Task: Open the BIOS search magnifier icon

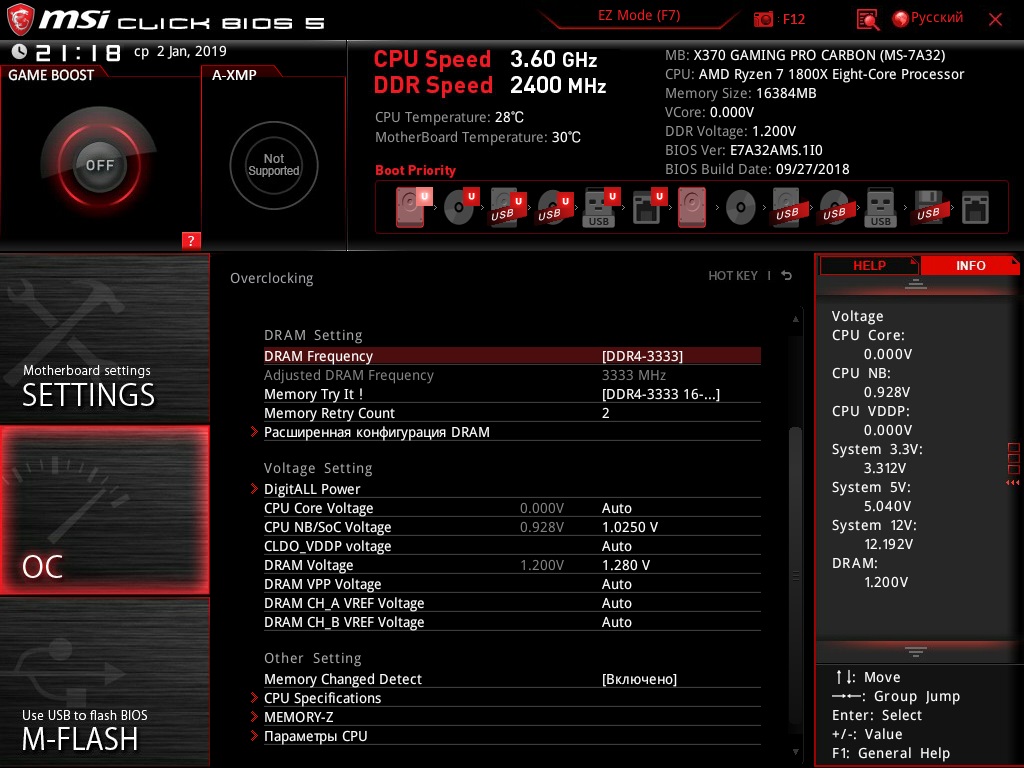Action: click(x=867, y=20)
